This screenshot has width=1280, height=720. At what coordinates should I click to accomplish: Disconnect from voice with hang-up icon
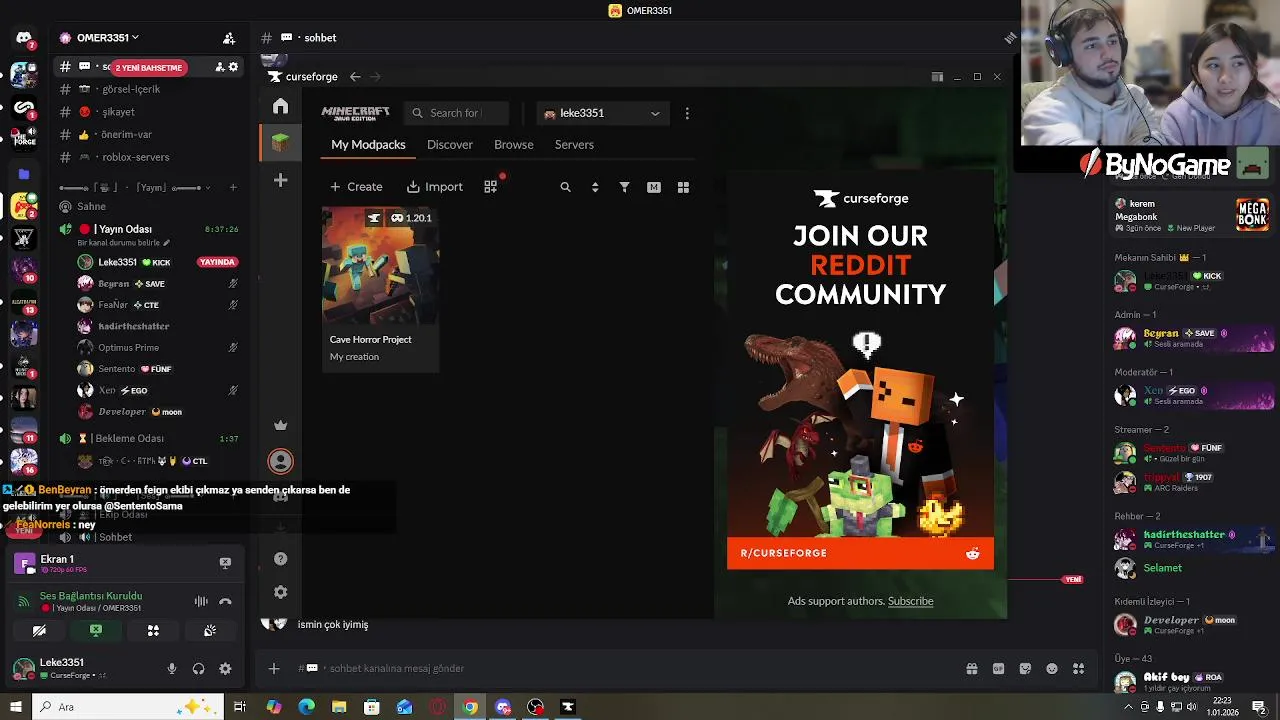pyautogui.click(x=225, y=601)
